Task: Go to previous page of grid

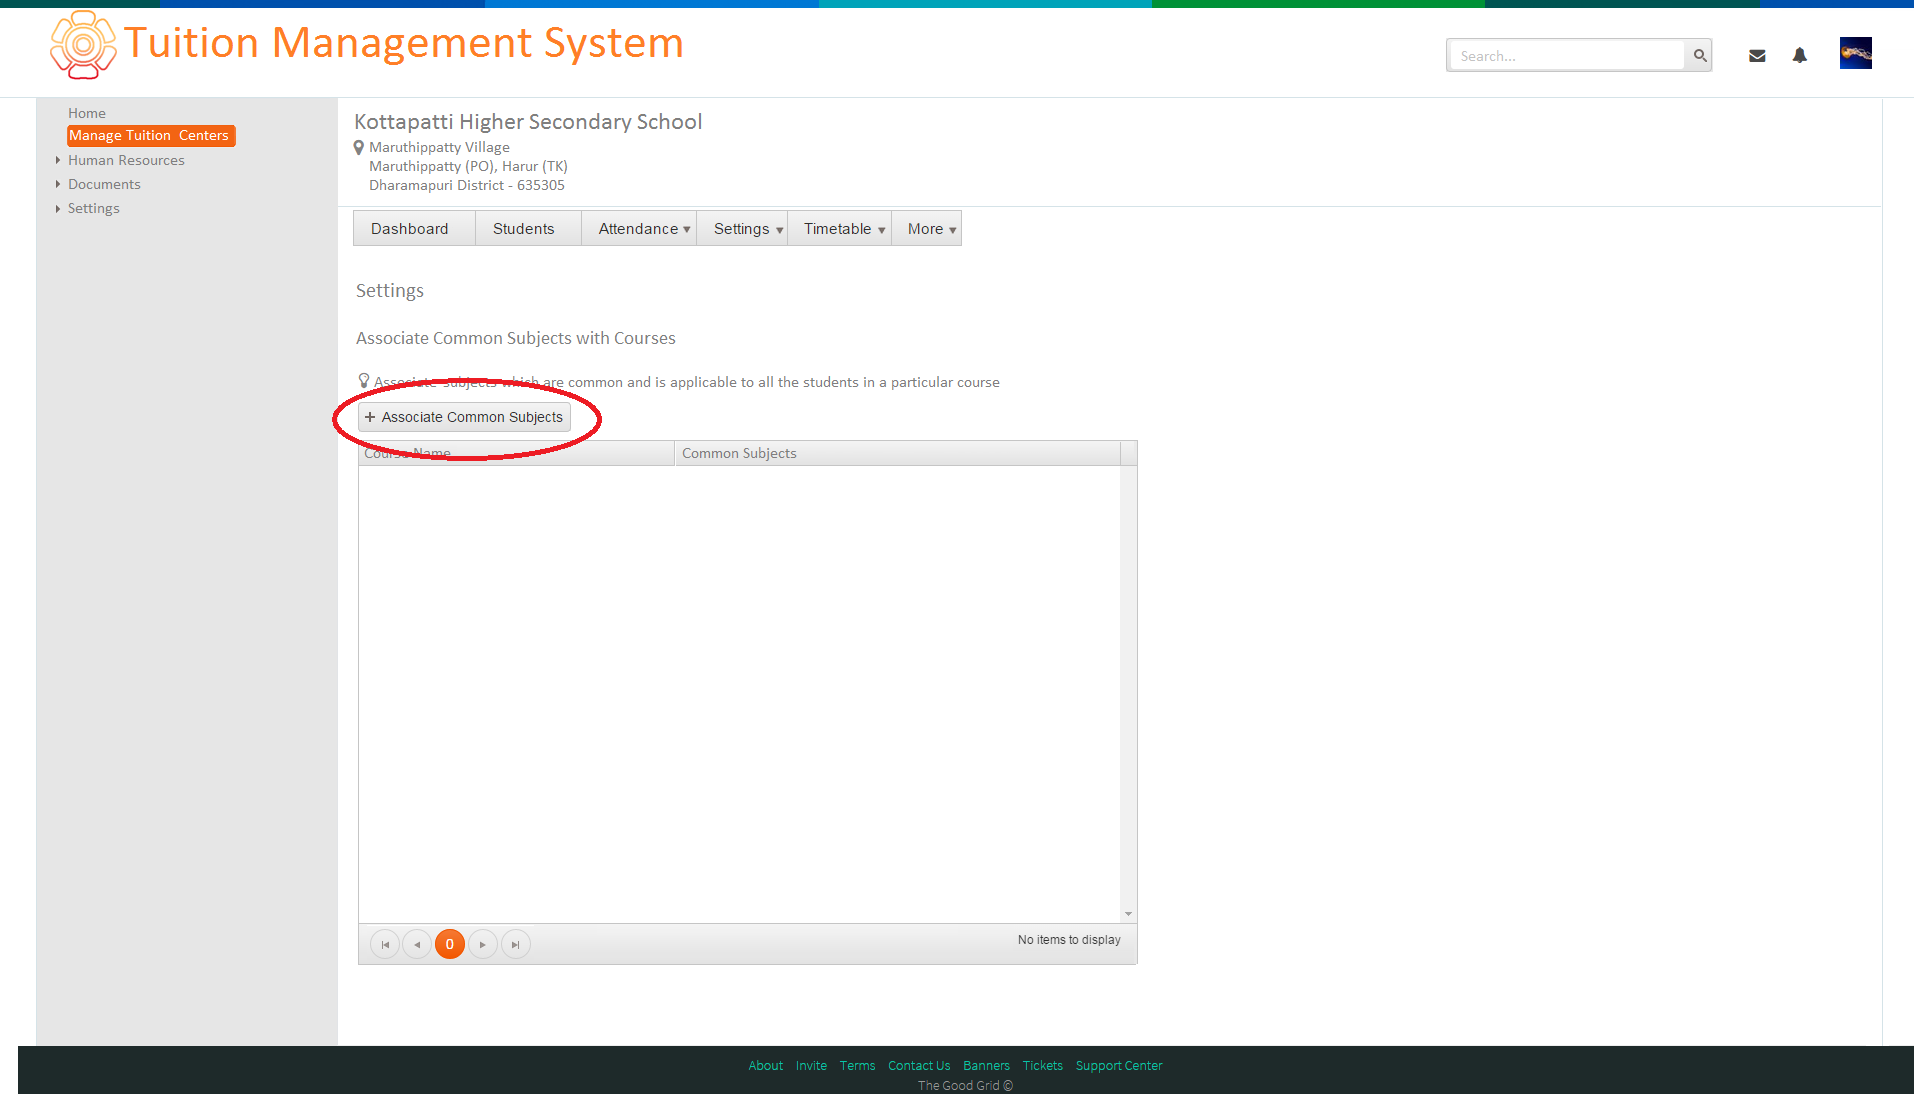Action: (417, 944)
